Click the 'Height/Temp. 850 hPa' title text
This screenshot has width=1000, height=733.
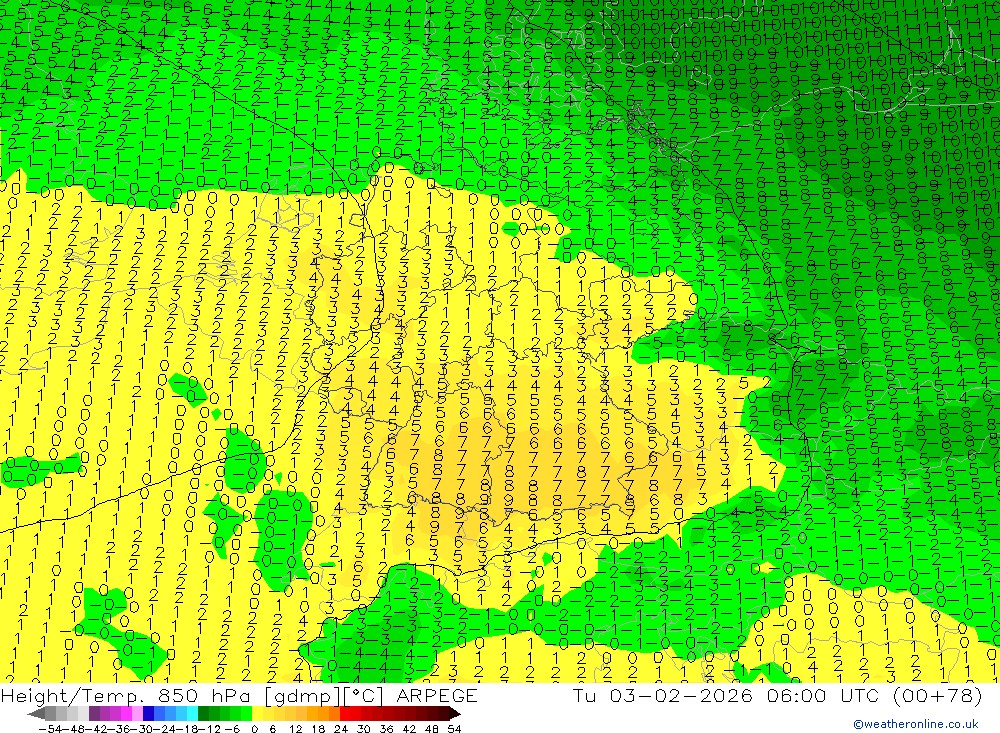[127, 695]
